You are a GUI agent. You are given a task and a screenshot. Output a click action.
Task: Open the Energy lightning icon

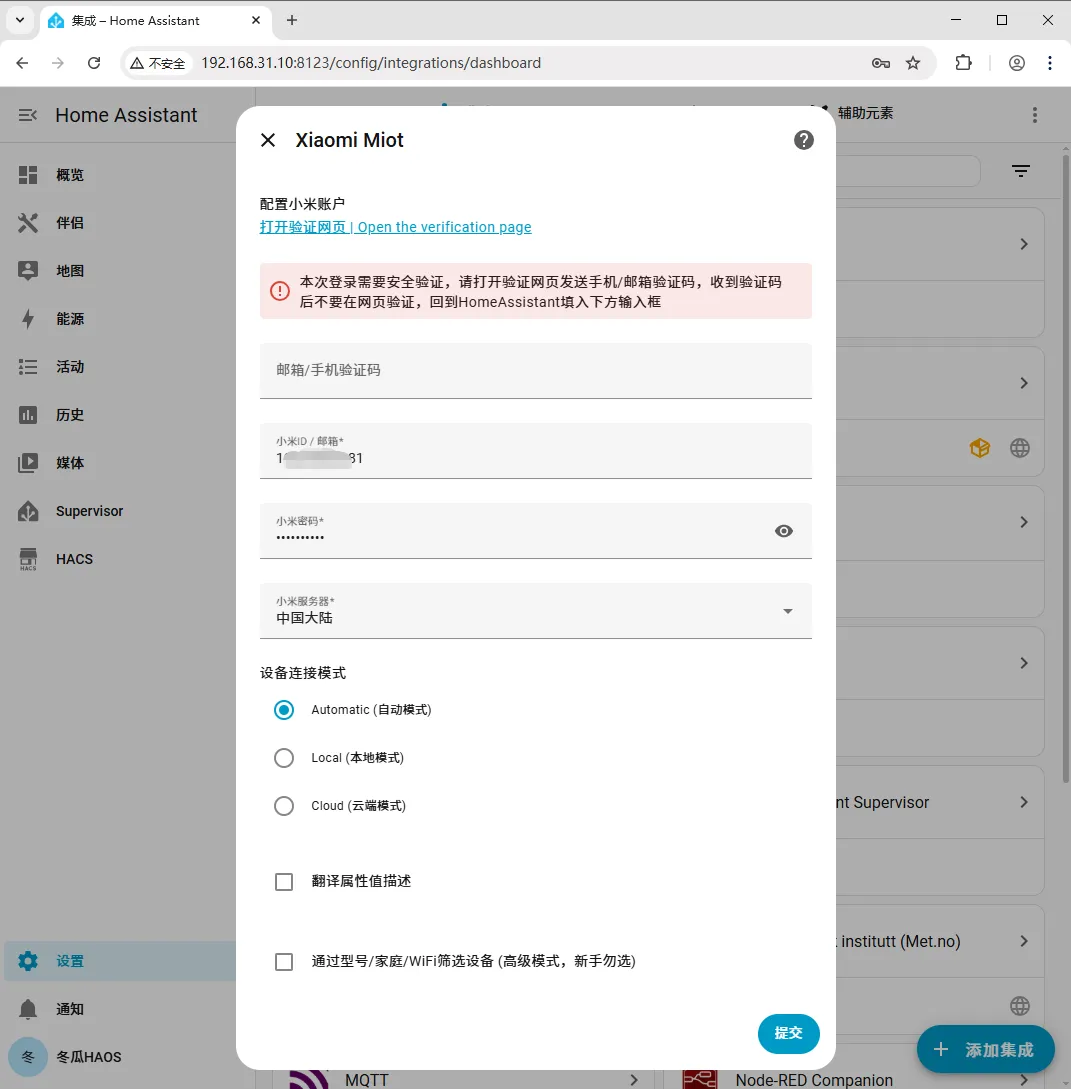click(28, 319)
